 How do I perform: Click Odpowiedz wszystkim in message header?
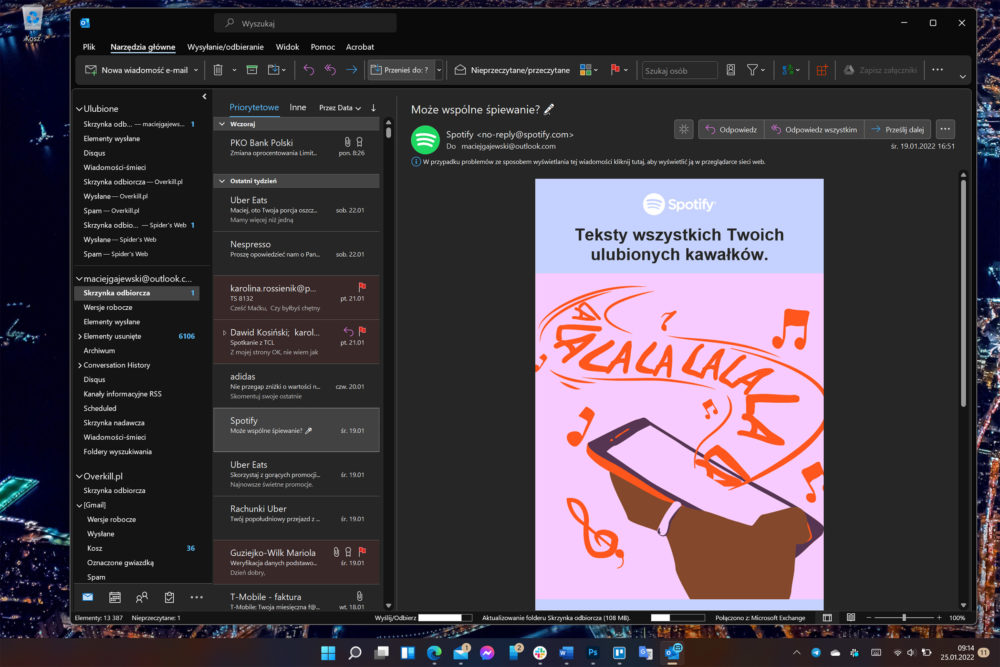click(814, 129)
